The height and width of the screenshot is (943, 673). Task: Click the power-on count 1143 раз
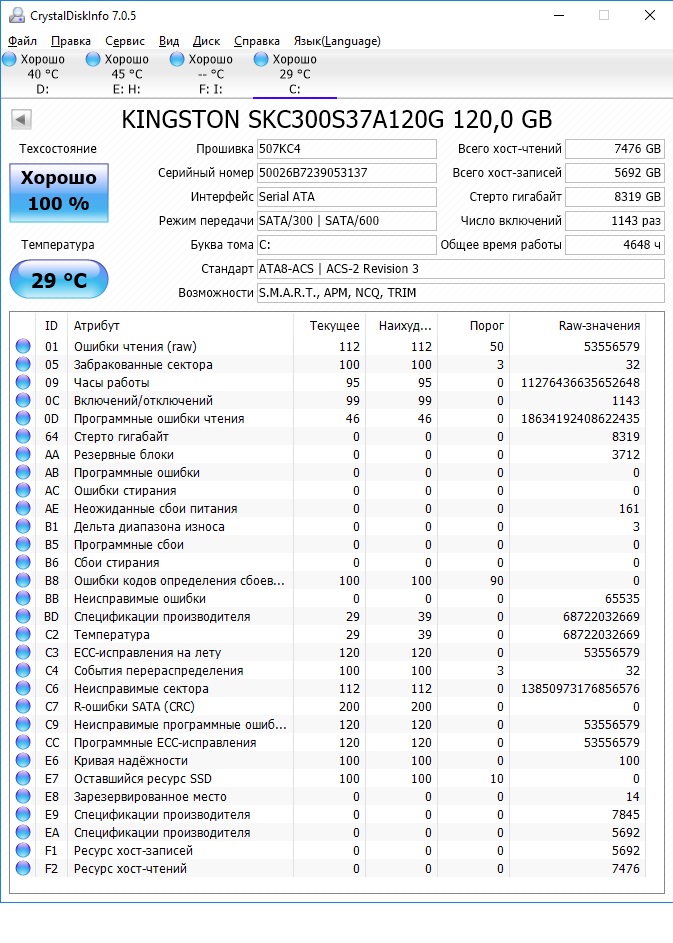coord(615,221)
